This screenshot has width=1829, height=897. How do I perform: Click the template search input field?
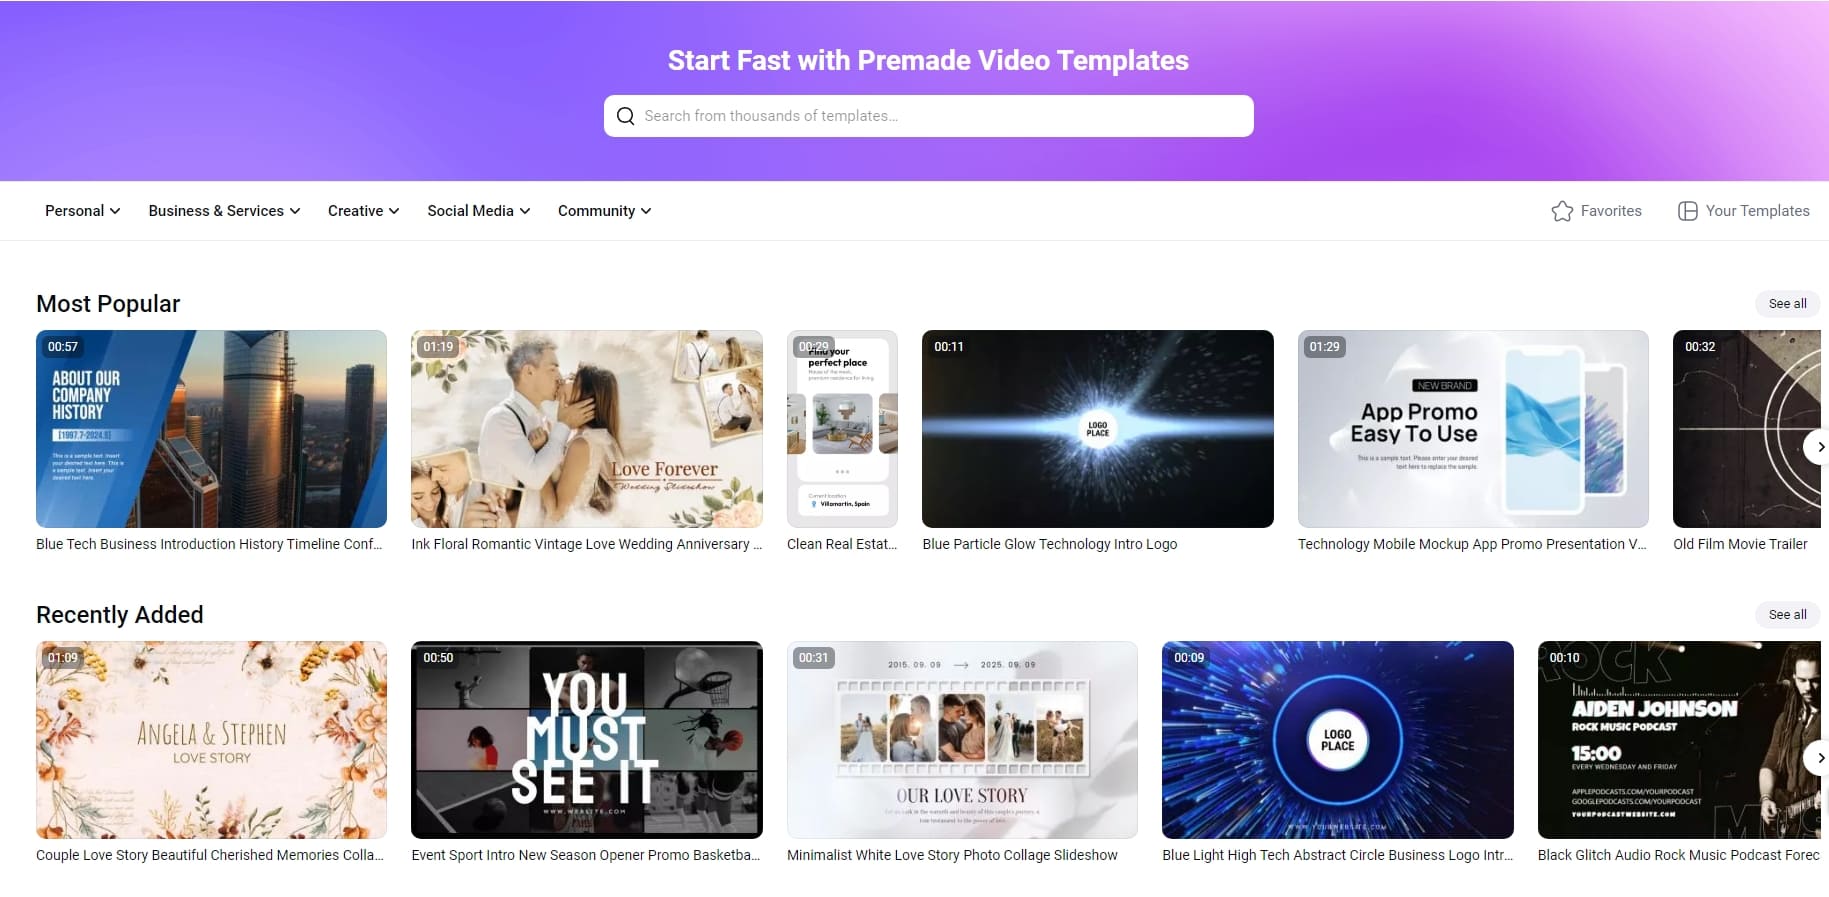pyautogui.click(x=940, y=116)
